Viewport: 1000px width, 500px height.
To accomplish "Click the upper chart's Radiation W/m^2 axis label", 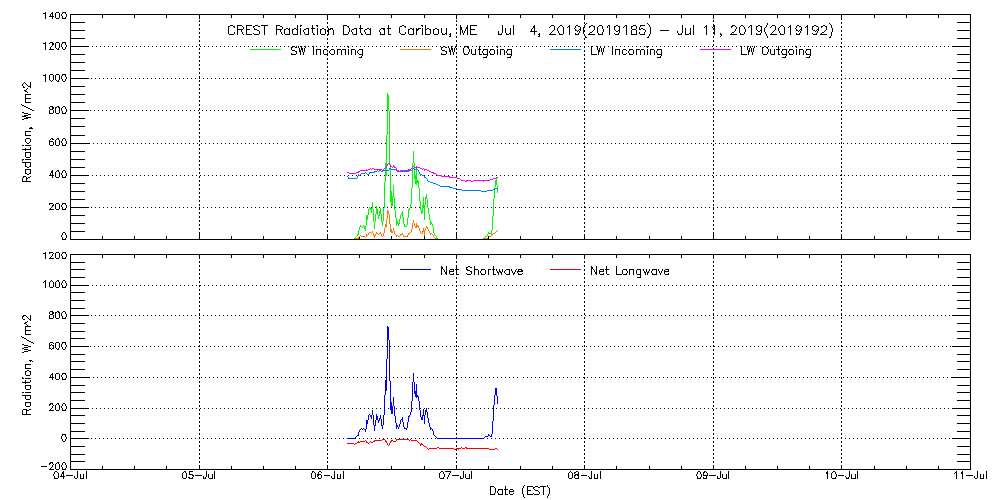I will tap(29, 128).
